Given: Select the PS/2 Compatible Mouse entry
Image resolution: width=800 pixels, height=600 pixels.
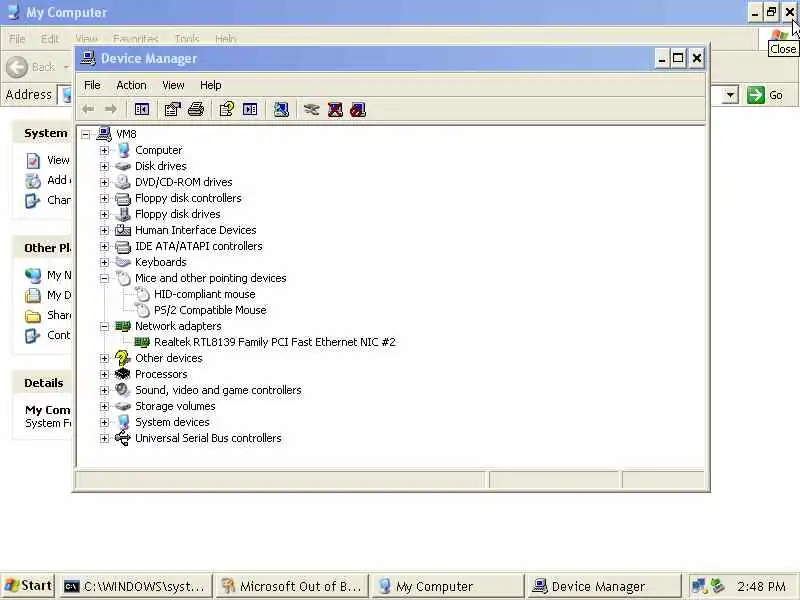Looking at the screenshot, I should [x=210, y=310].
